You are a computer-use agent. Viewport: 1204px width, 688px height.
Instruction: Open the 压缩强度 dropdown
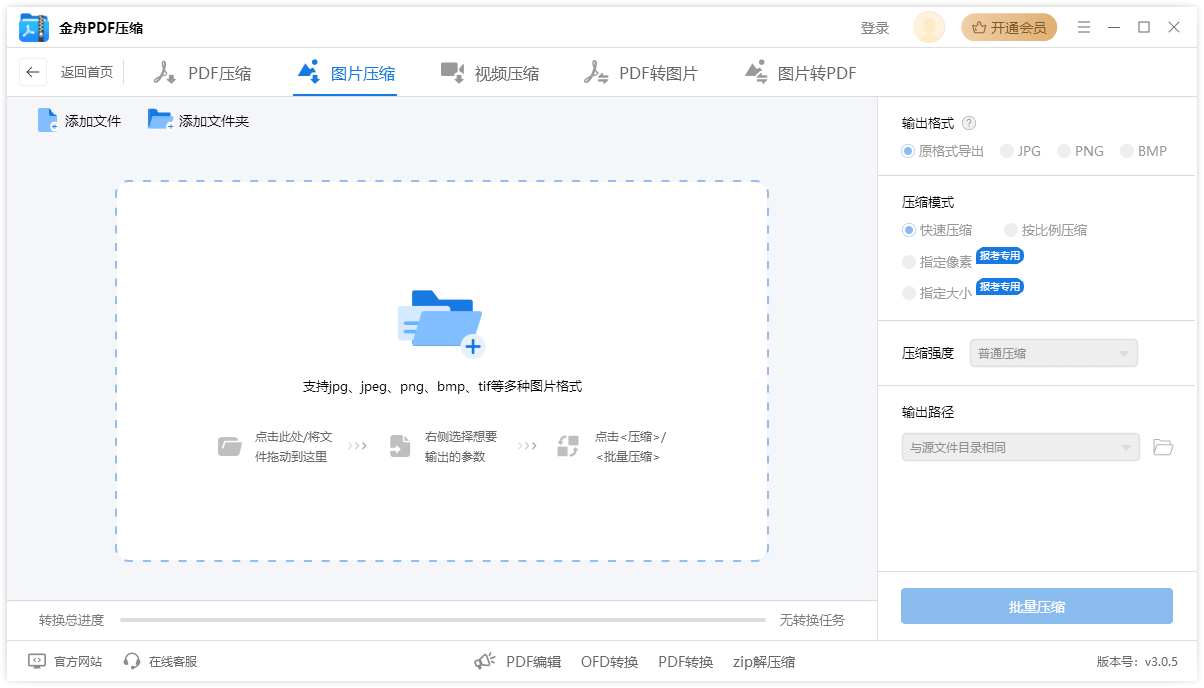(x=1053, y=353)
